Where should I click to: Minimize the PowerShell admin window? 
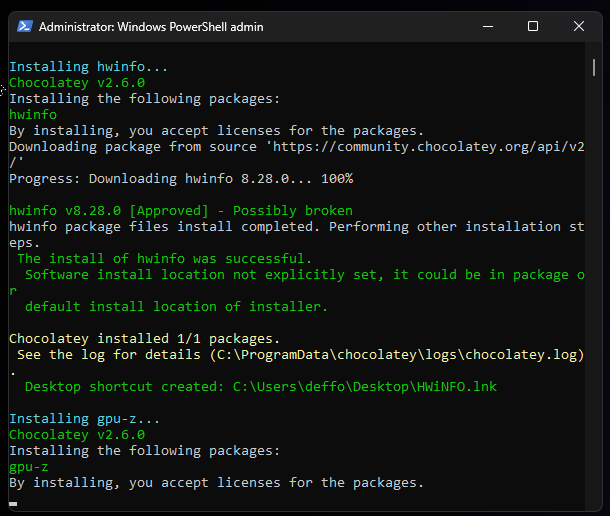coord(488,26)
